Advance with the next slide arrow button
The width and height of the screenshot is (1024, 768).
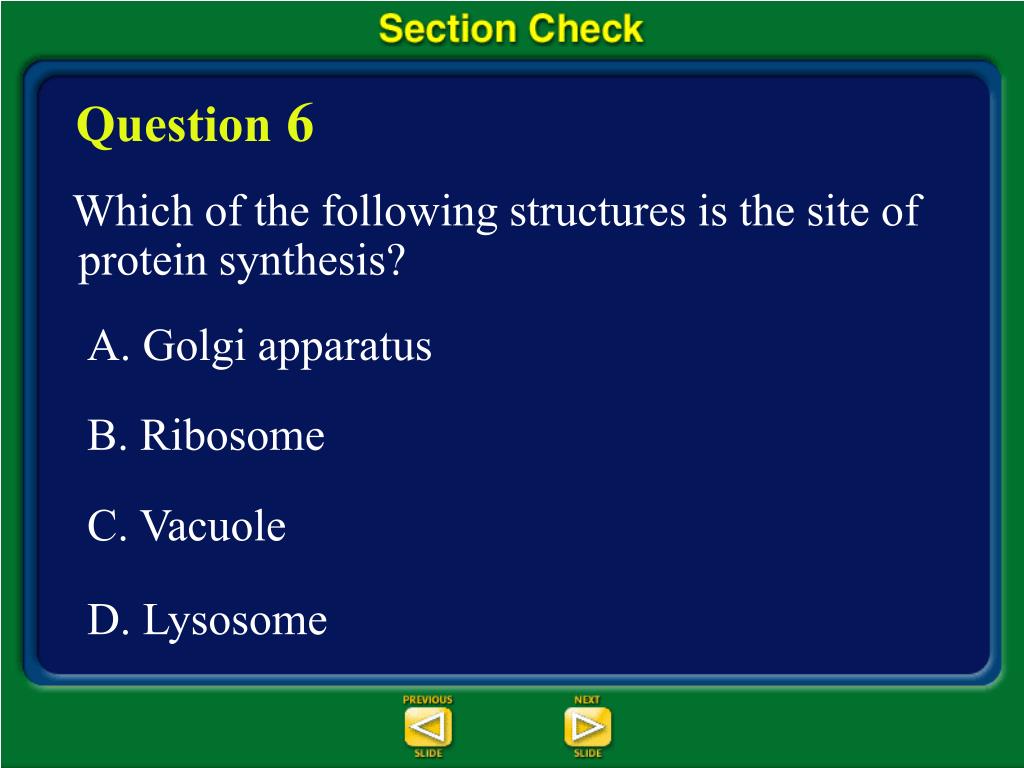[x=588, y=726]
